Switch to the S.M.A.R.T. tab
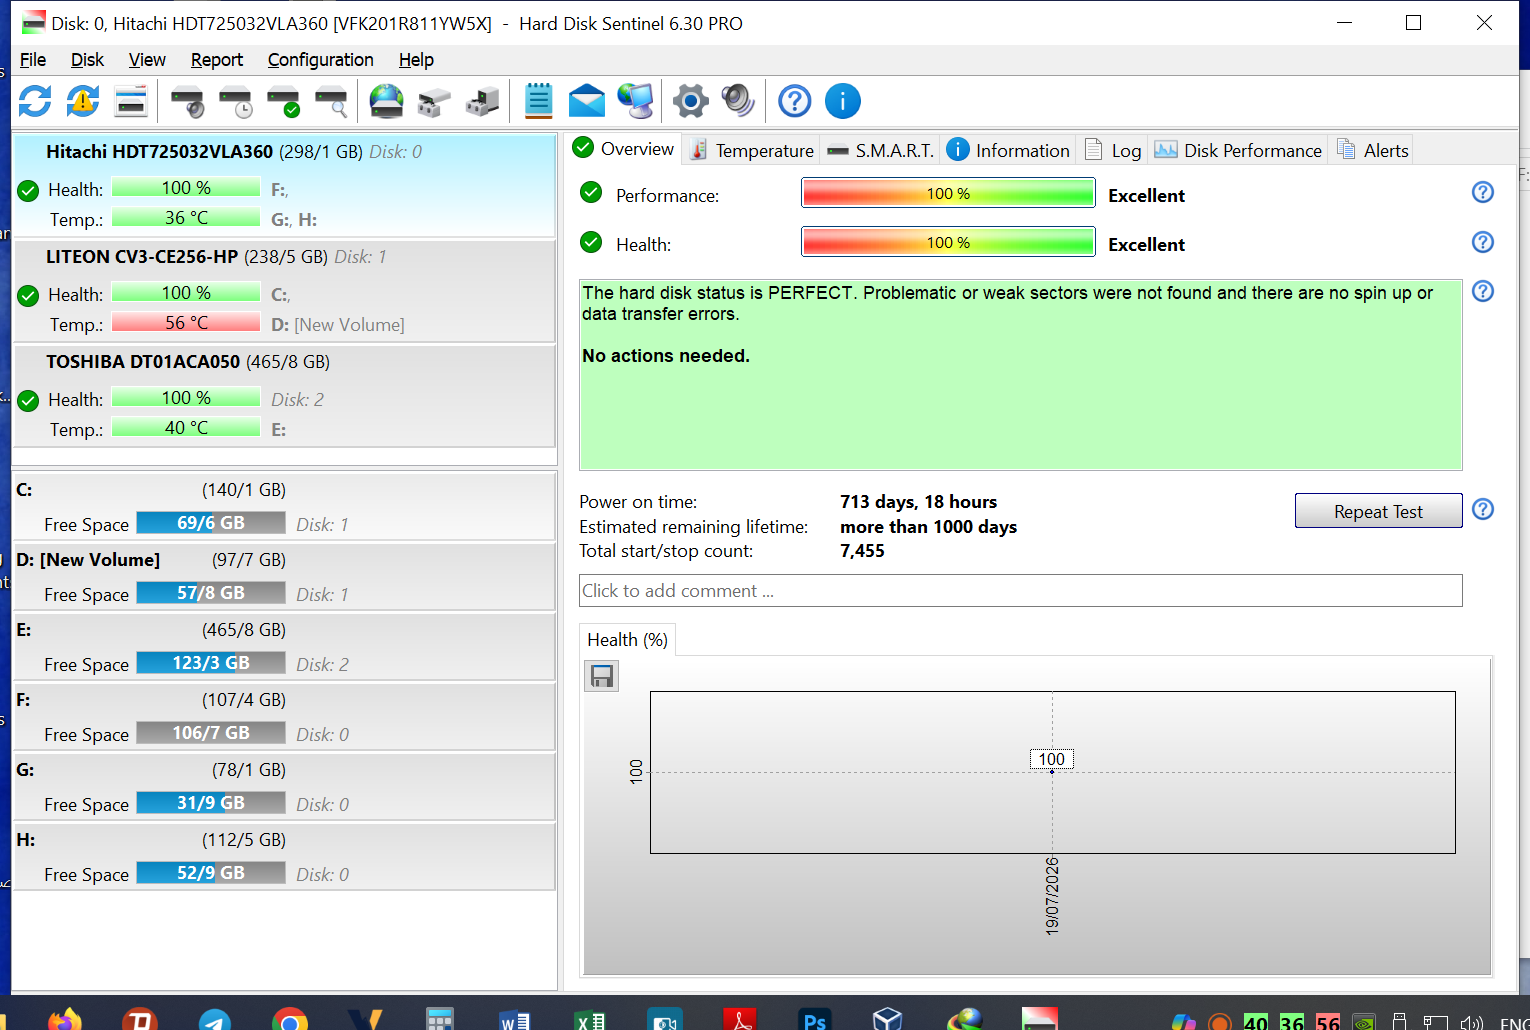The image size is (1530, 1030). click(x=880, y=150)
